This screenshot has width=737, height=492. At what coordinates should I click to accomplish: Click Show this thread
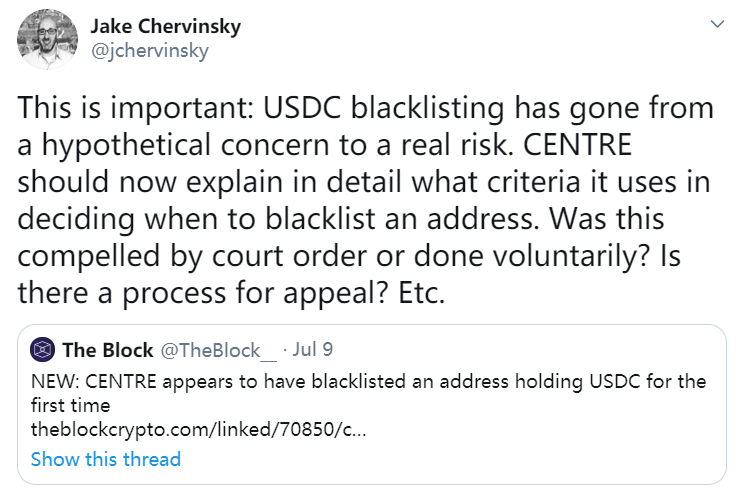point(106,459)
